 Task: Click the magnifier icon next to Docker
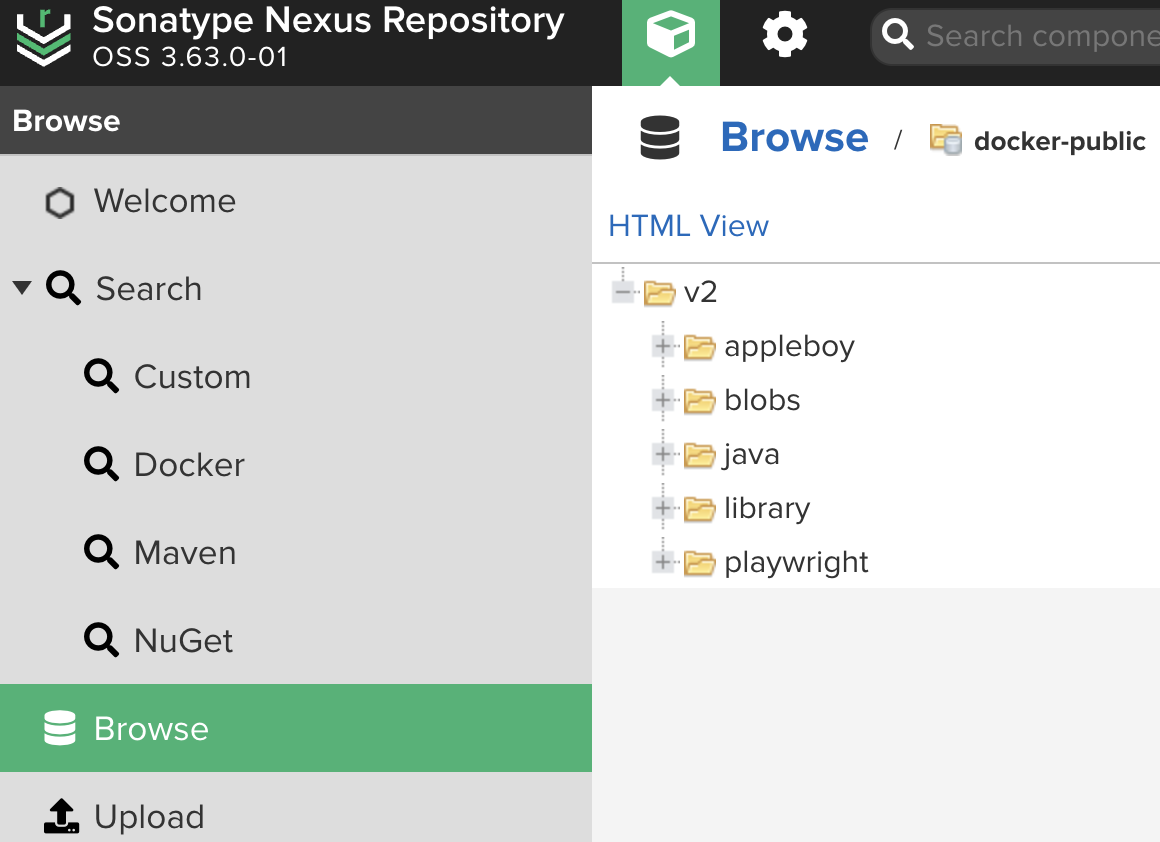(101, 465)
